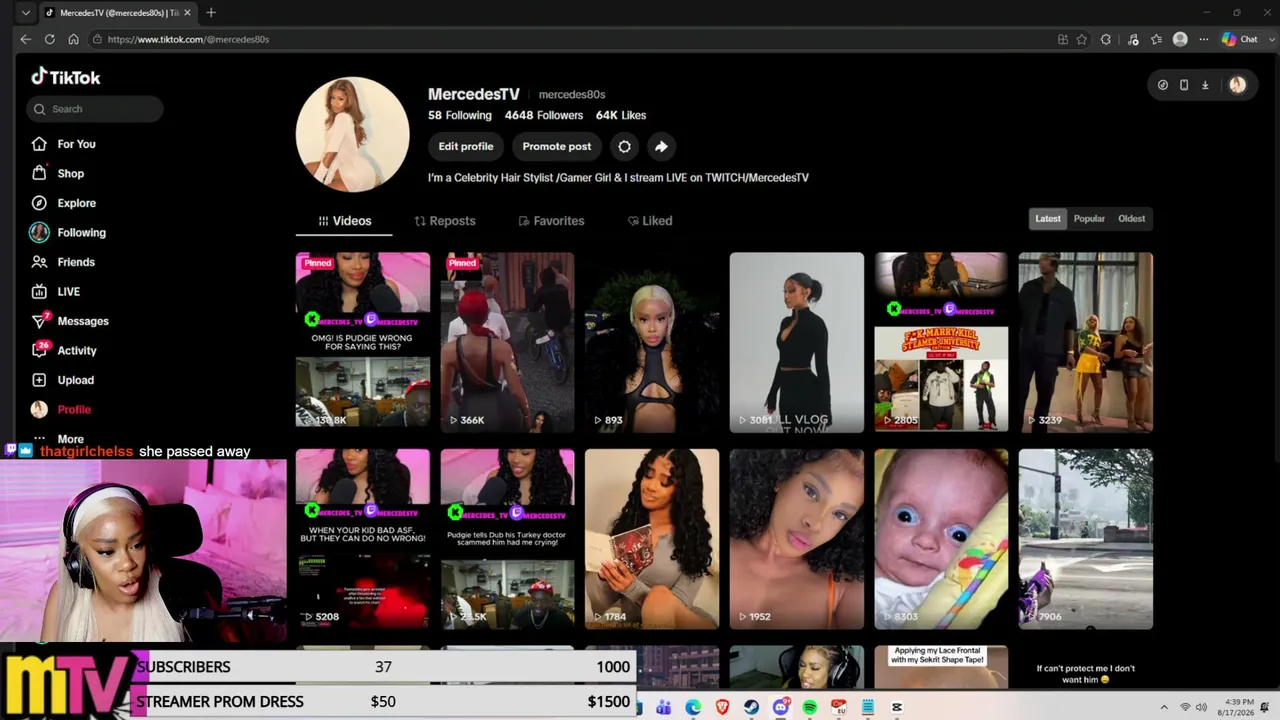Open a new browser tab
The image size is (1280, 720).
tap(210, 13)
